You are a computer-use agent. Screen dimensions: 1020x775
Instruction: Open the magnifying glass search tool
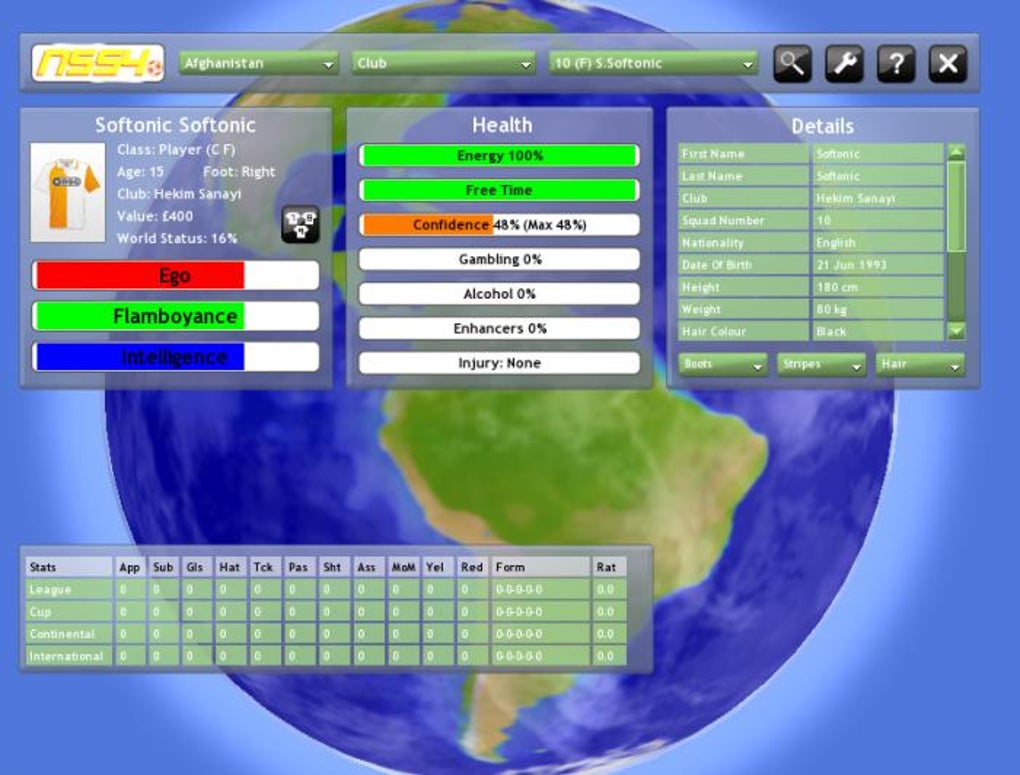[792, 64]
